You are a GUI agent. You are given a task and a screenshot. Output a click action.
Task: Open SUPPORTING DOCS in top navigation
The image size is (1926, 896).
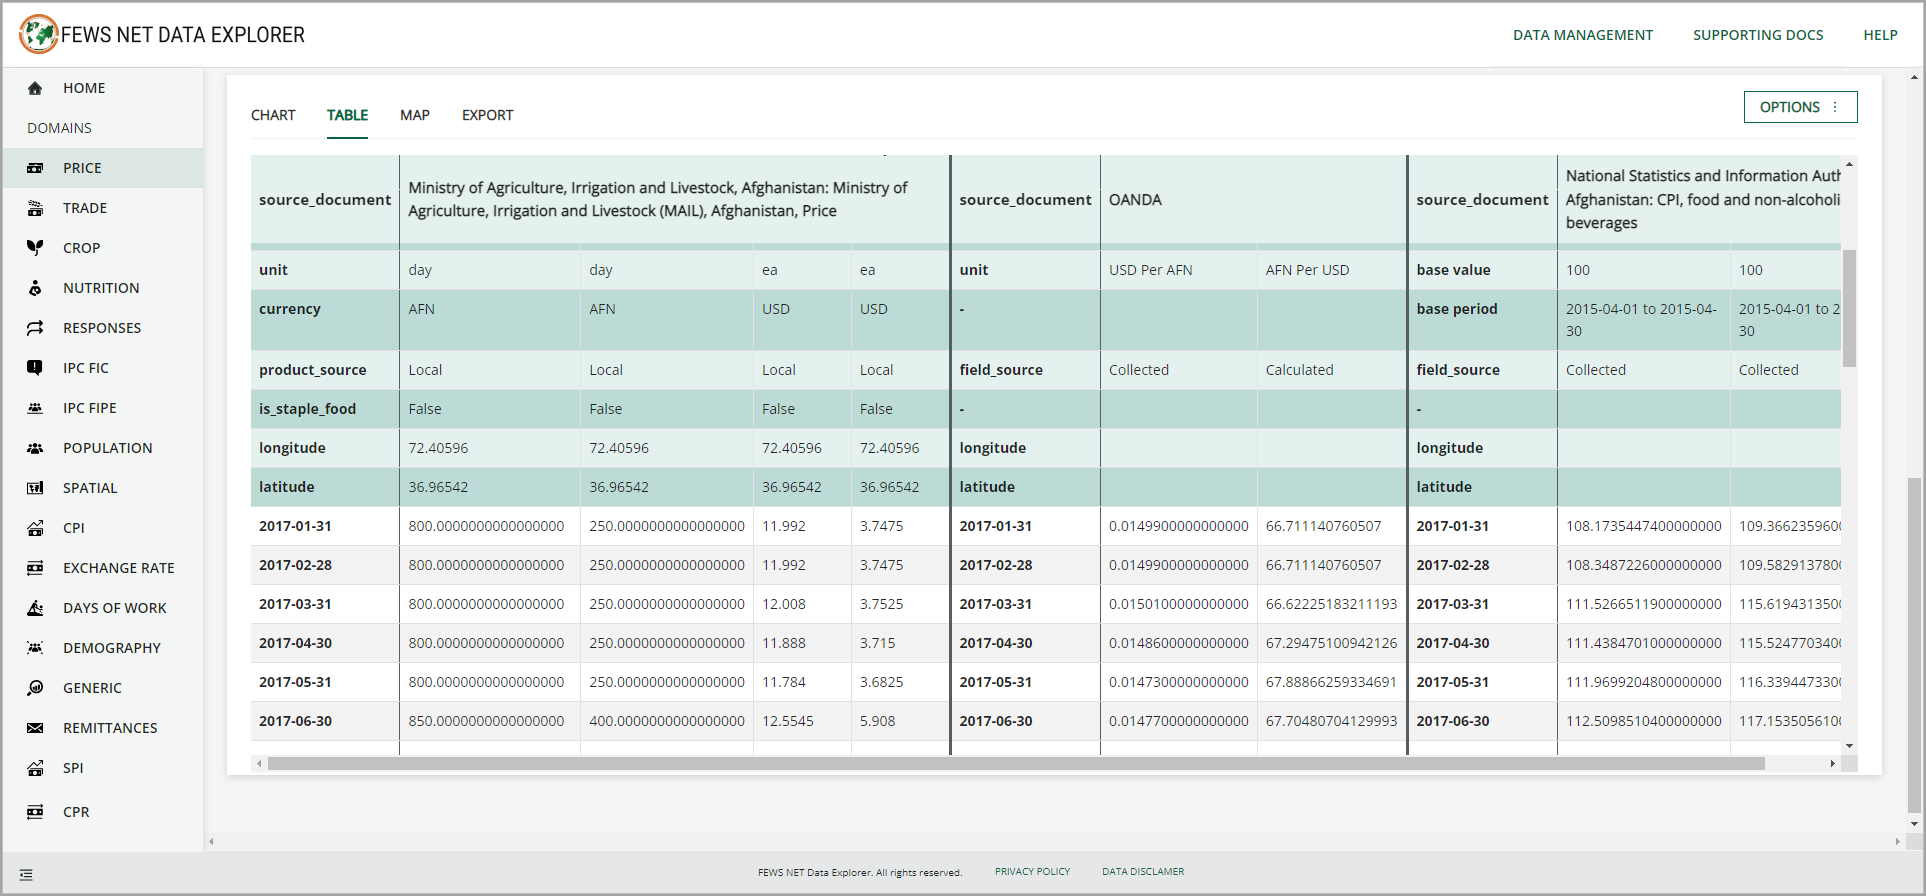[x=1757, y=35]
